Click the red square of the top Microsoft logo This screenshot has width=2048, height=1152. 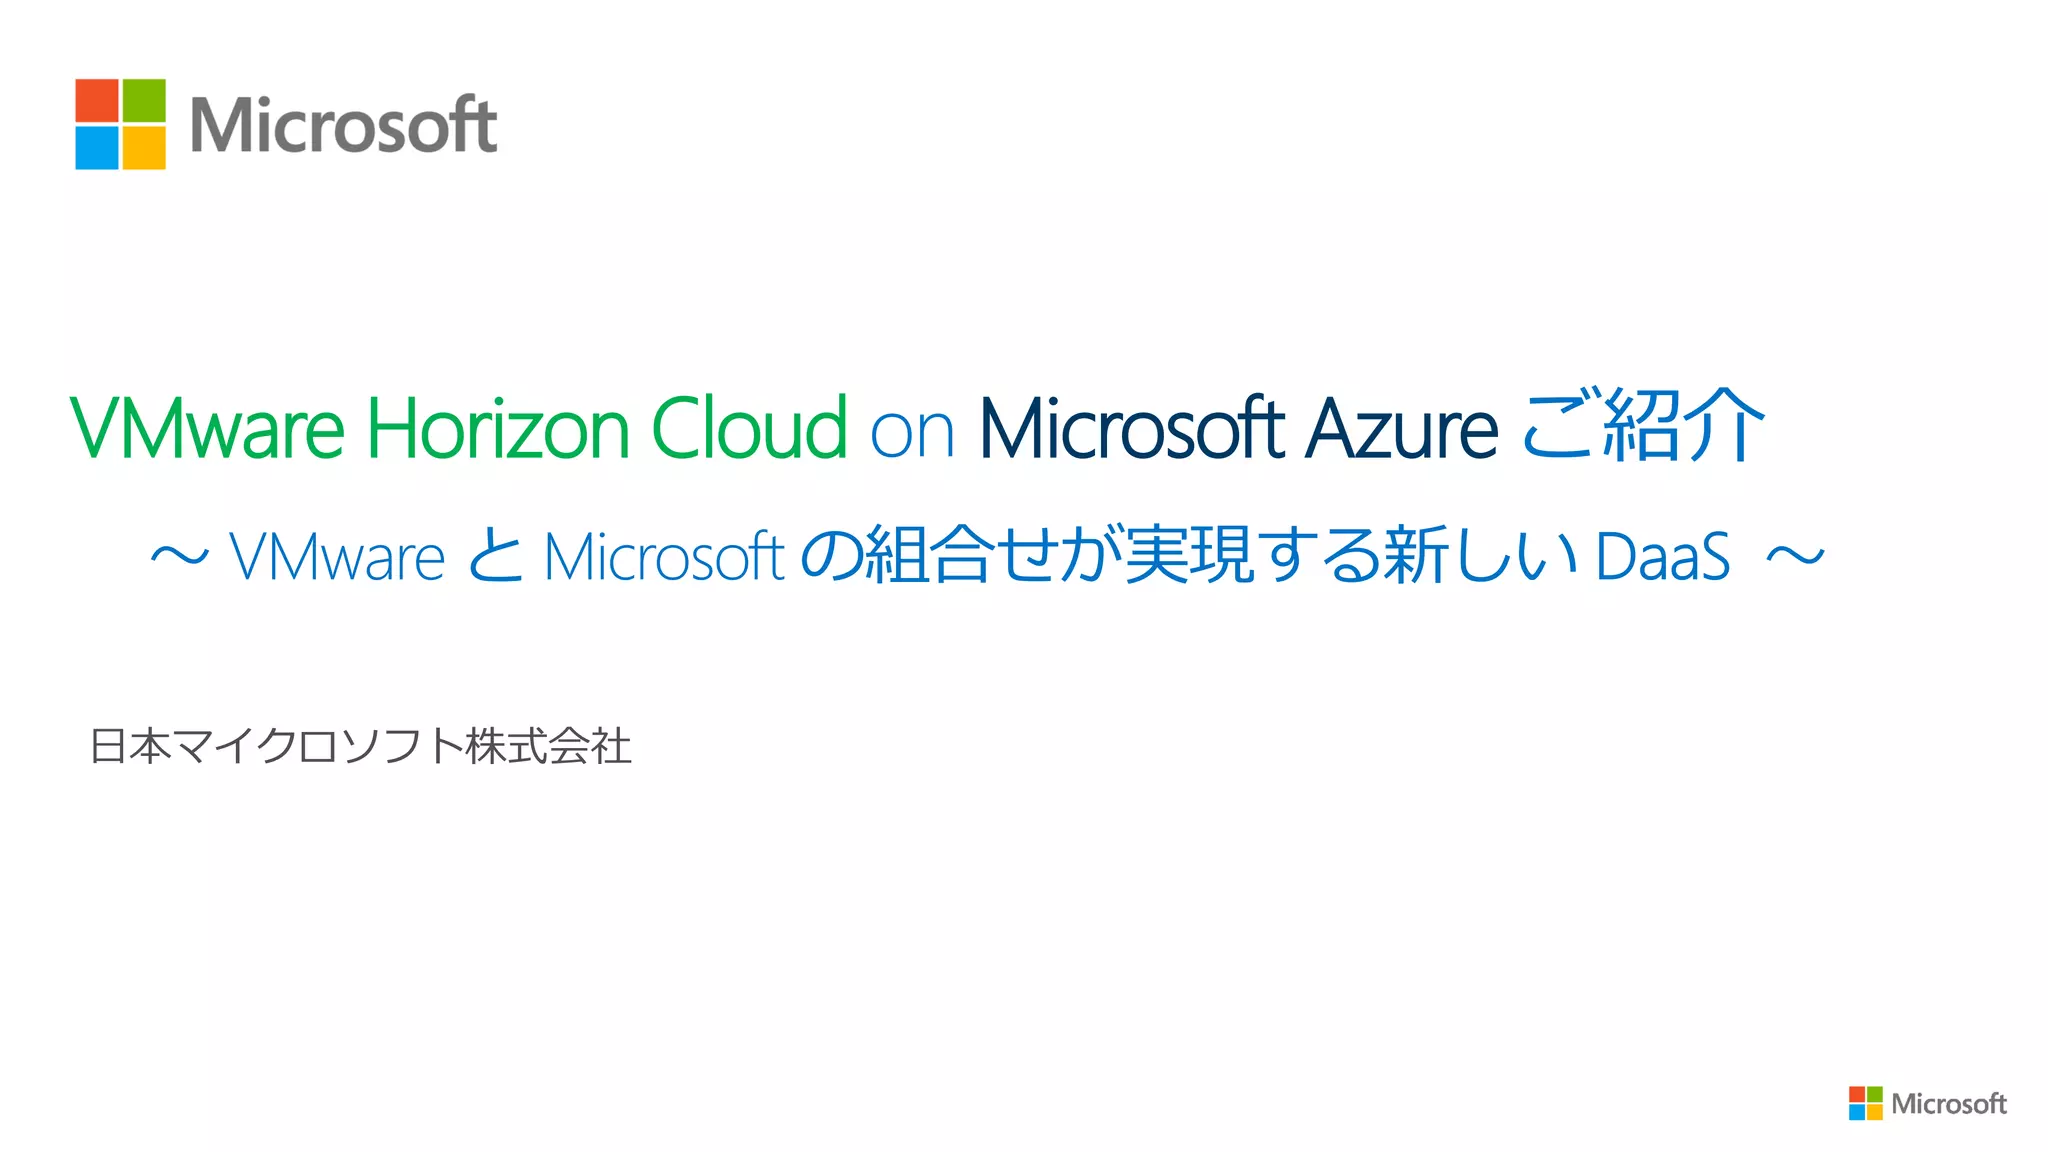[x=97, y=100]
